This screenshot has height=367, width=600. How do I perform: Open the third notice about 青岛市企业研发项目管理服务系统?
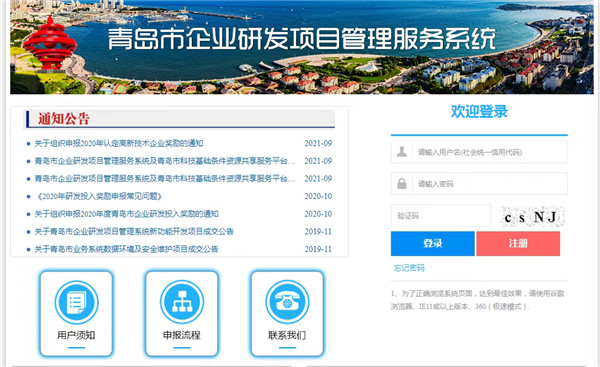tap(165, 178)
